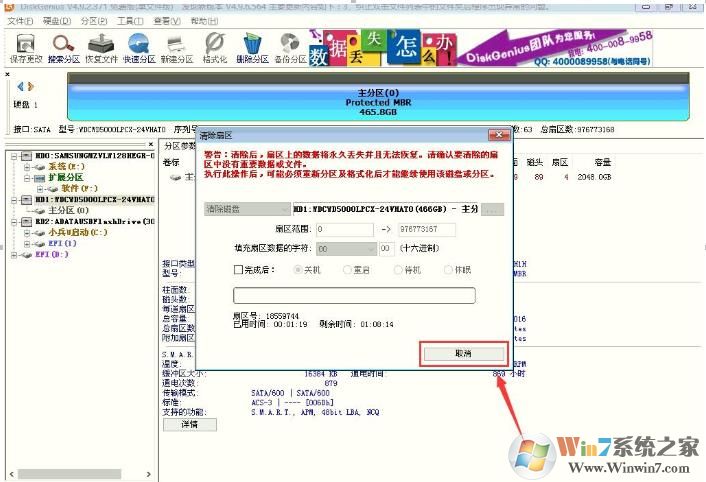The image size is (706, 482).
Task: Click the HD0 Samsung disk drive icon
Action: pos(27,156)
